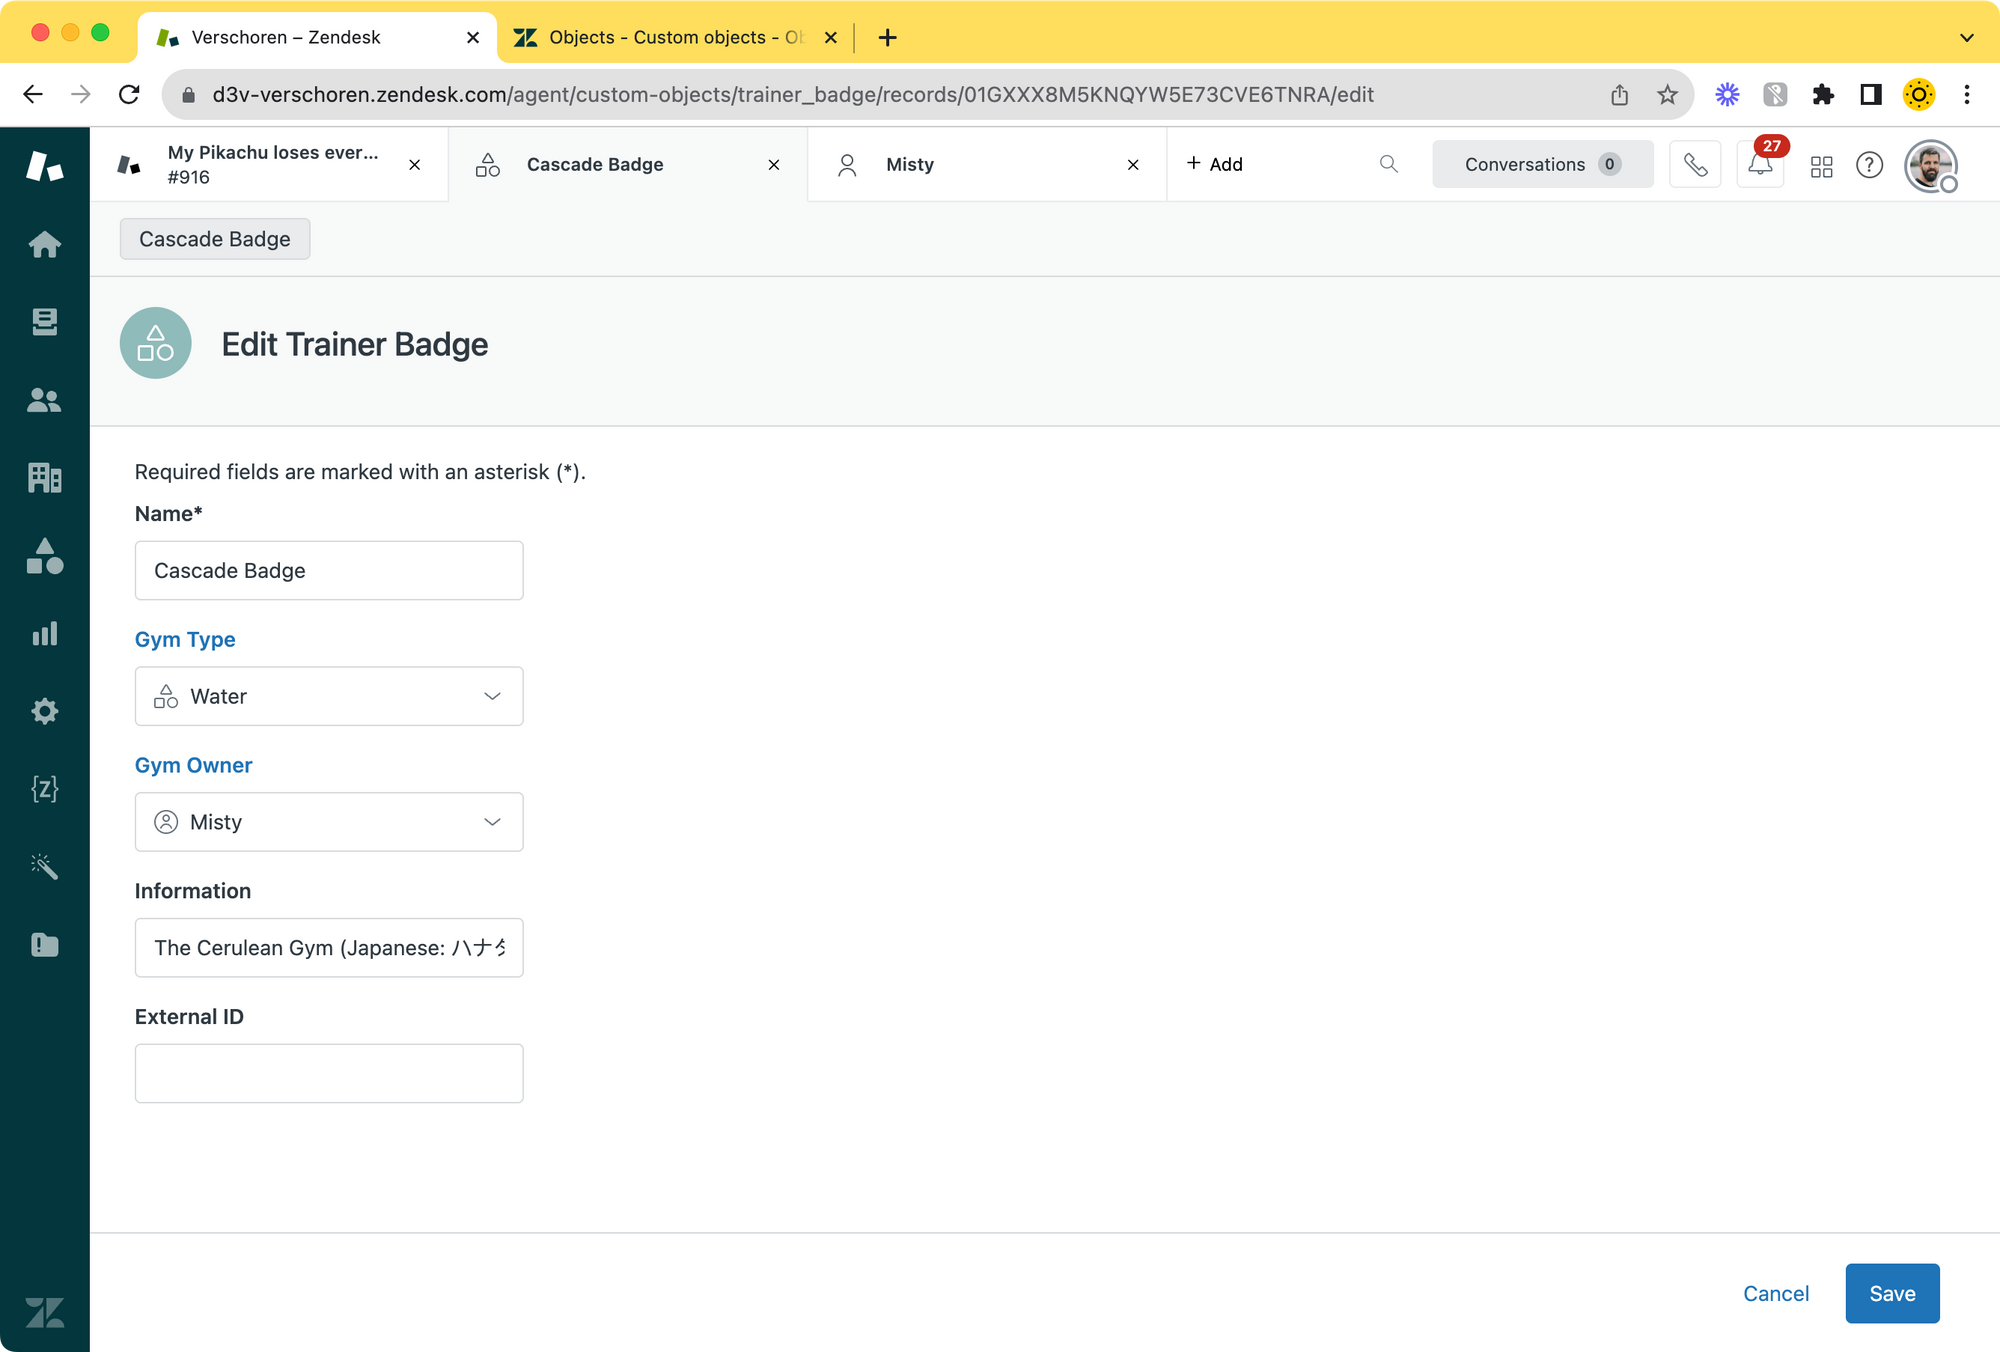2000x1352 pixels.
Task: Open the Reporting bar chart icon
Action: tap(44, 634)
